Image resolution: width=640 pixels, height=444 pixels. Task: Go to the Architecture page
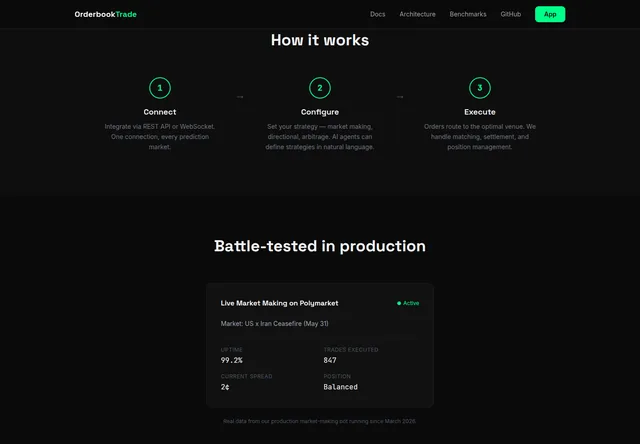pos(417,14)
